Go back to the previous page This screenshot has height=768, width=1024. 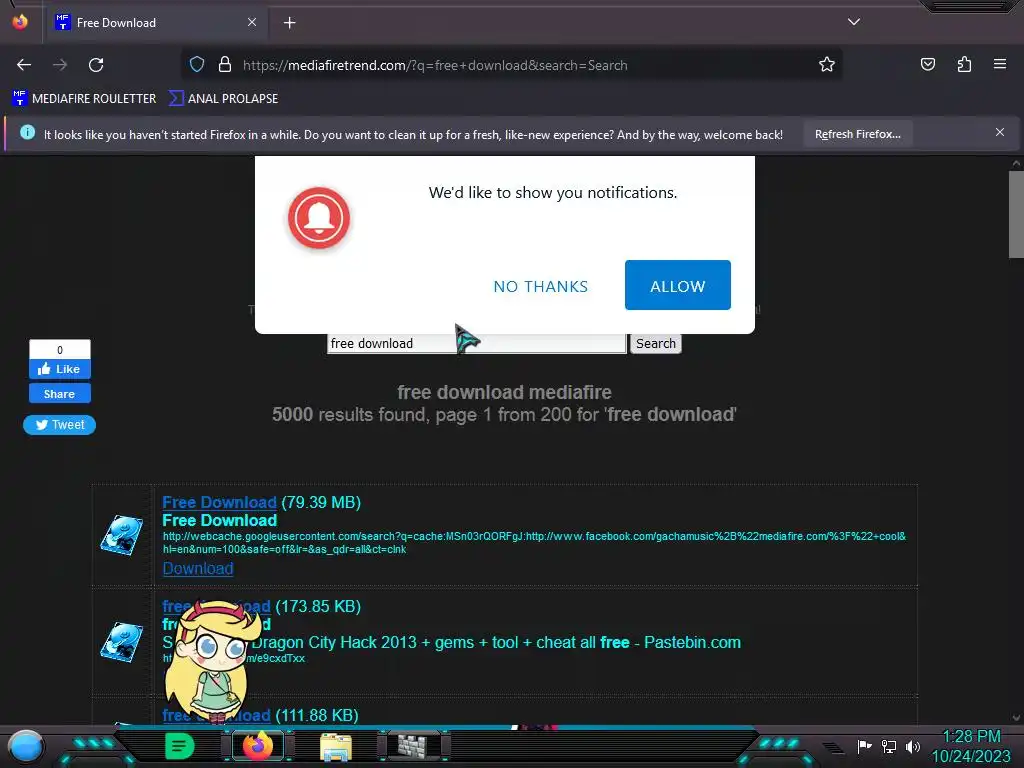[24, 65]
